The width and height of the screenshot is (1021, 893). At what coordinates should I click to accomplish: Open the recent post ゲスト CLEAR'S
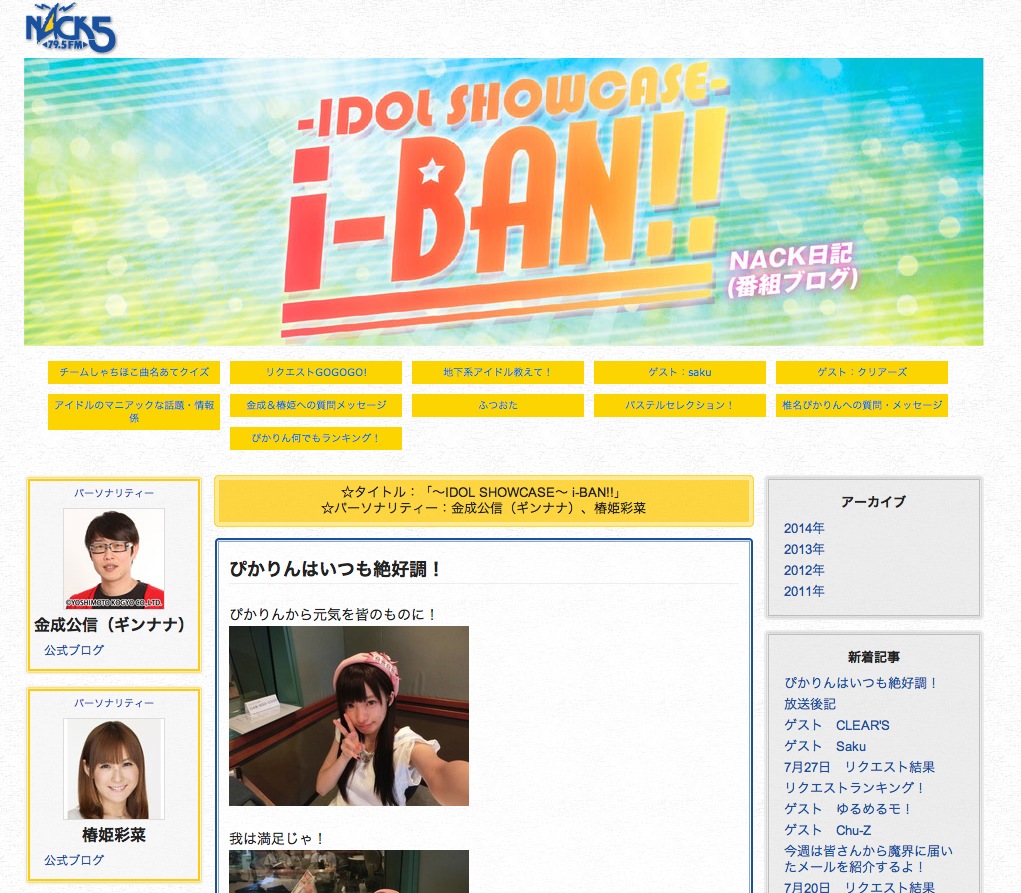pyautogui.click(x=836, y=725)
